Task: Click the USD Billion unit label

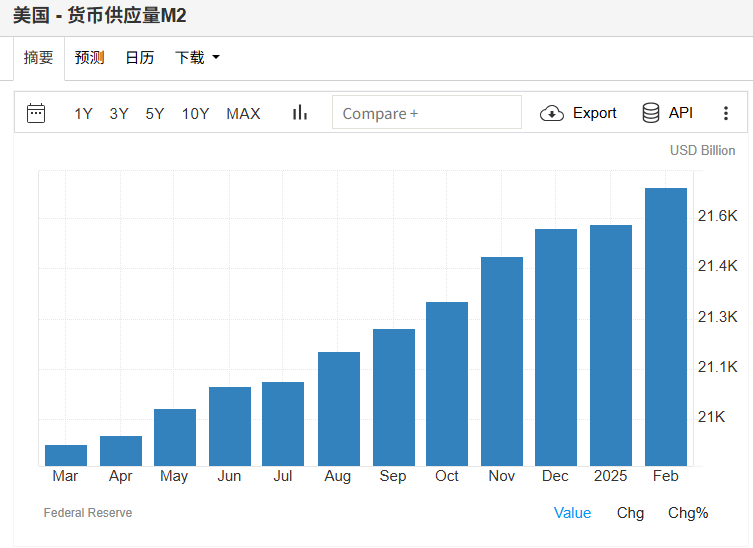Action: click(x=702, y=150)
